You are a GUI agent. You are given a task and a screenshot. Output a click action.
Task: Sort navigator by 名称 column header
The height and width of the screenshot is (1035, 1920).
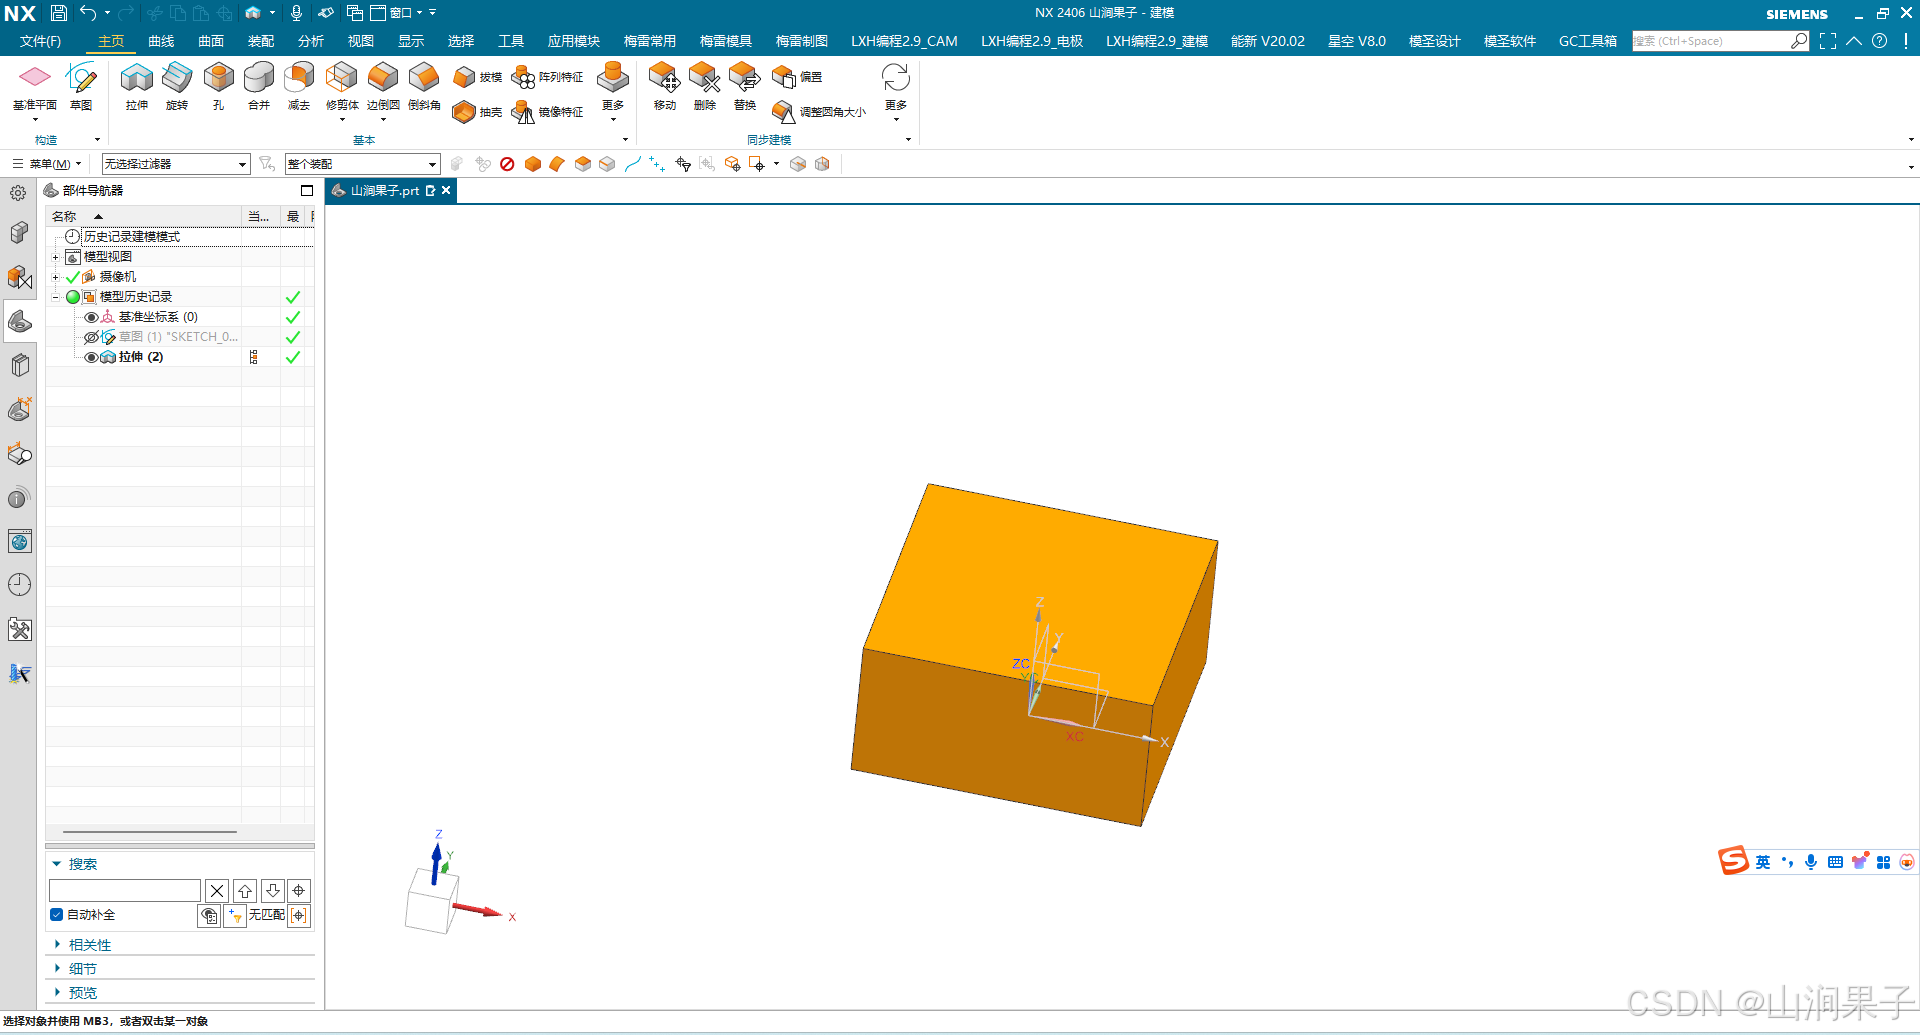pyautogui.click(x=144, y=216)
